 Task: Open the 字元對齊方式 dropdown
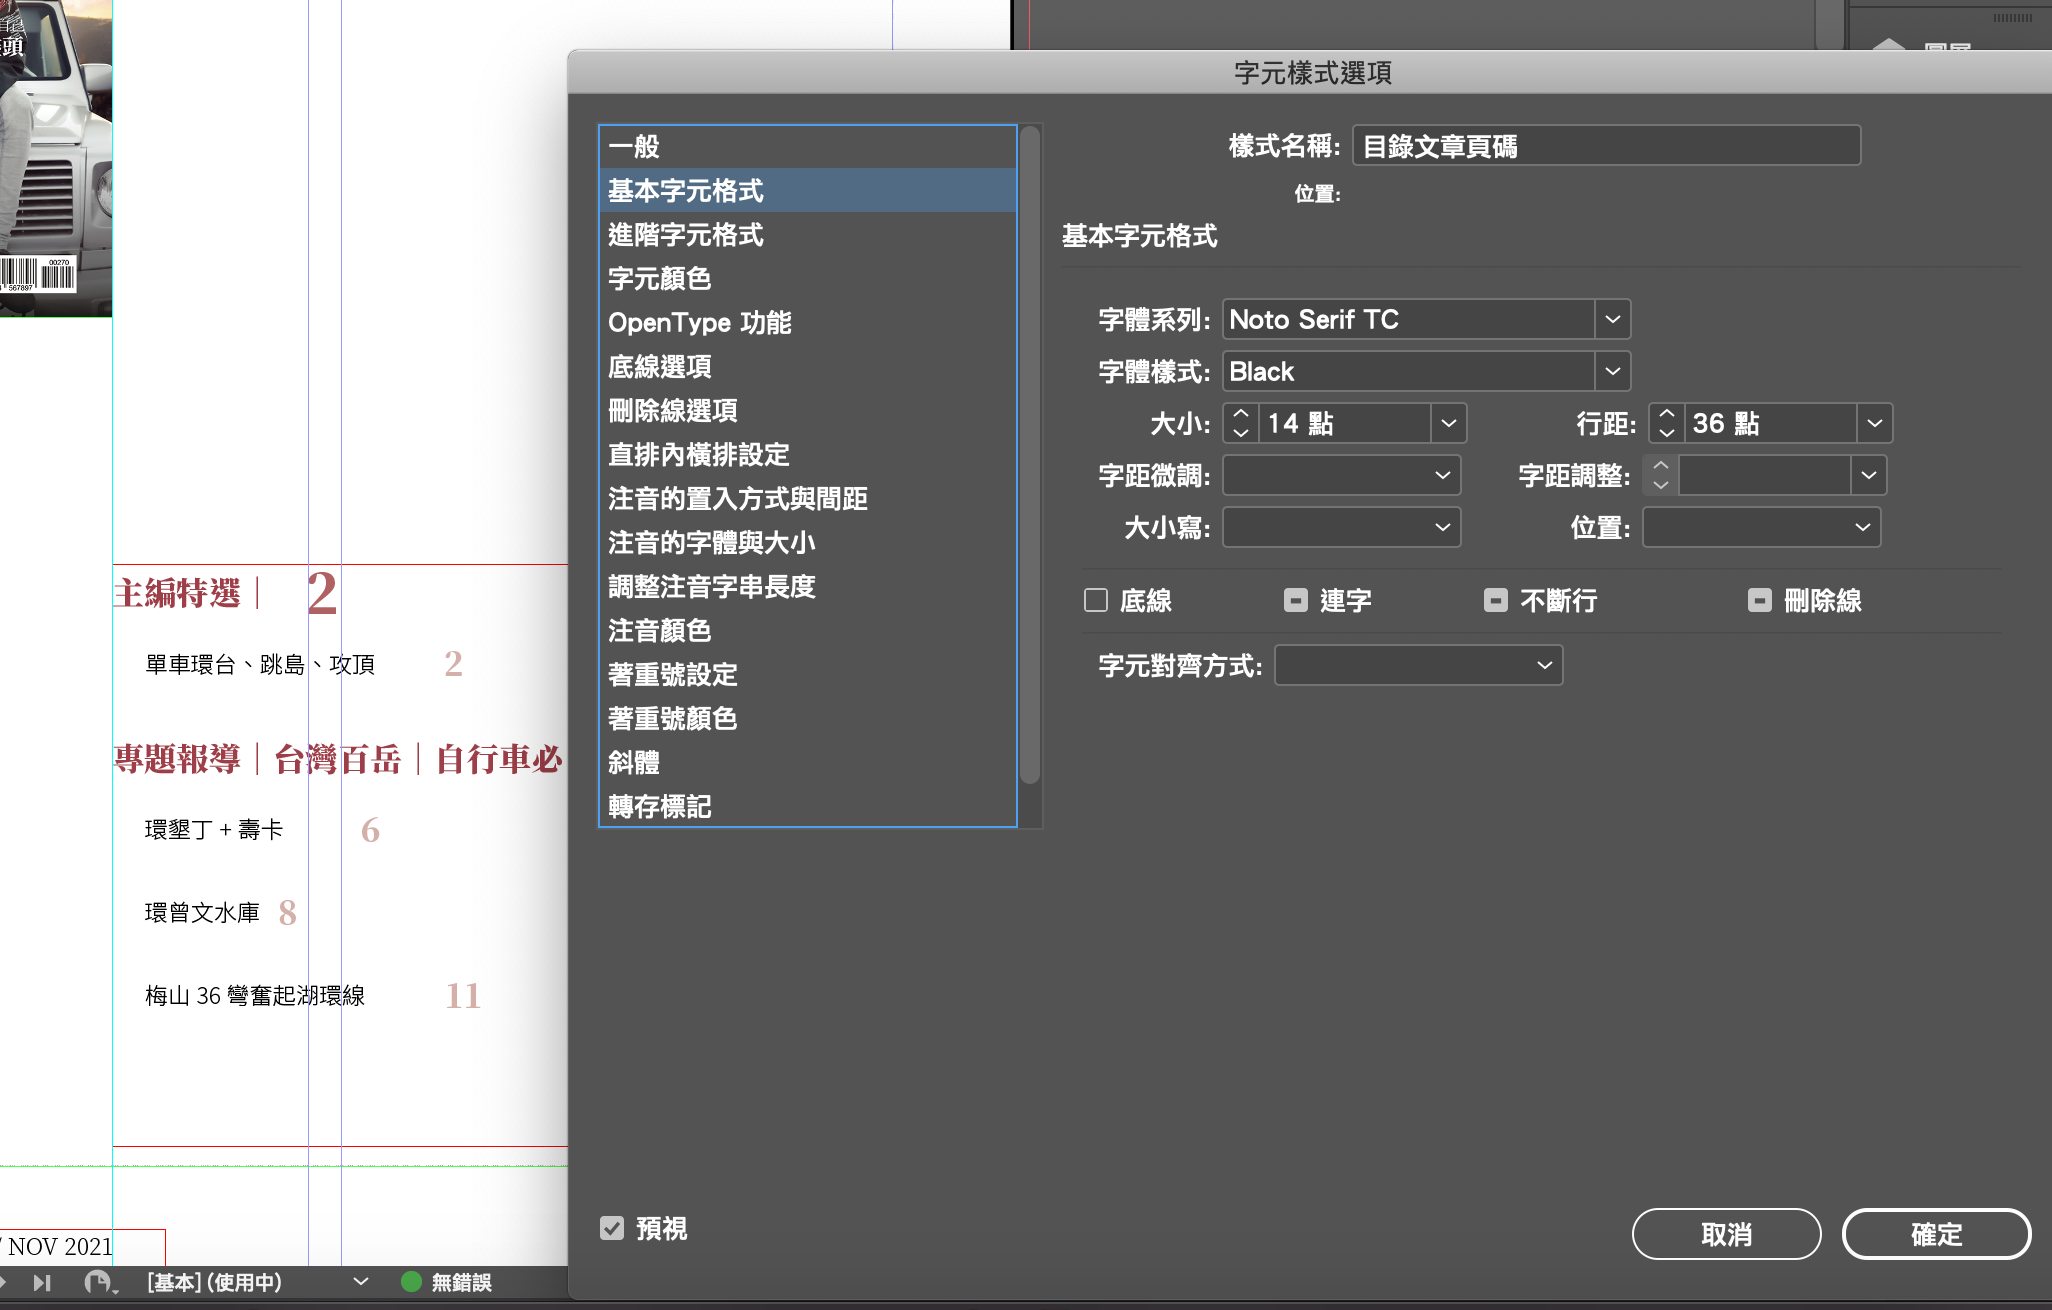(x=1544, y=665)
